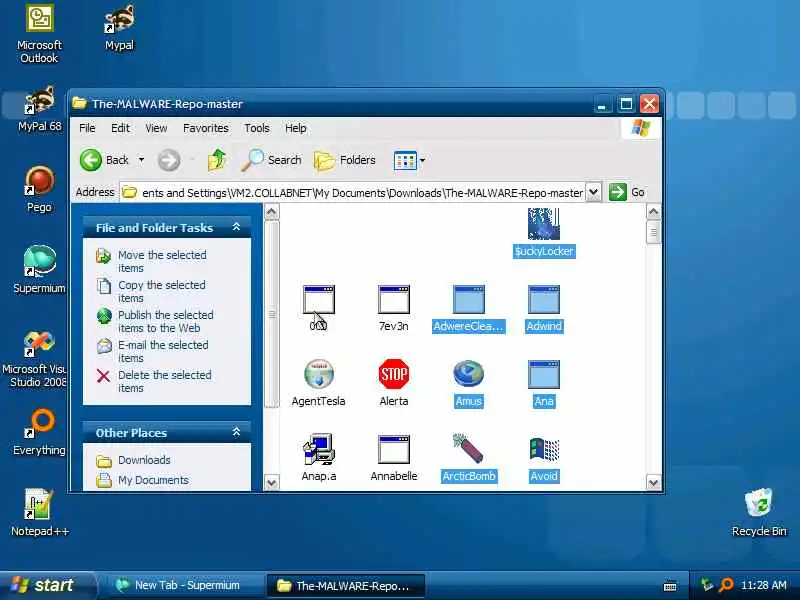The width and height of the screenshot is (800, 600).
Task: Open the Tools menu
Action: coord(257,128)
